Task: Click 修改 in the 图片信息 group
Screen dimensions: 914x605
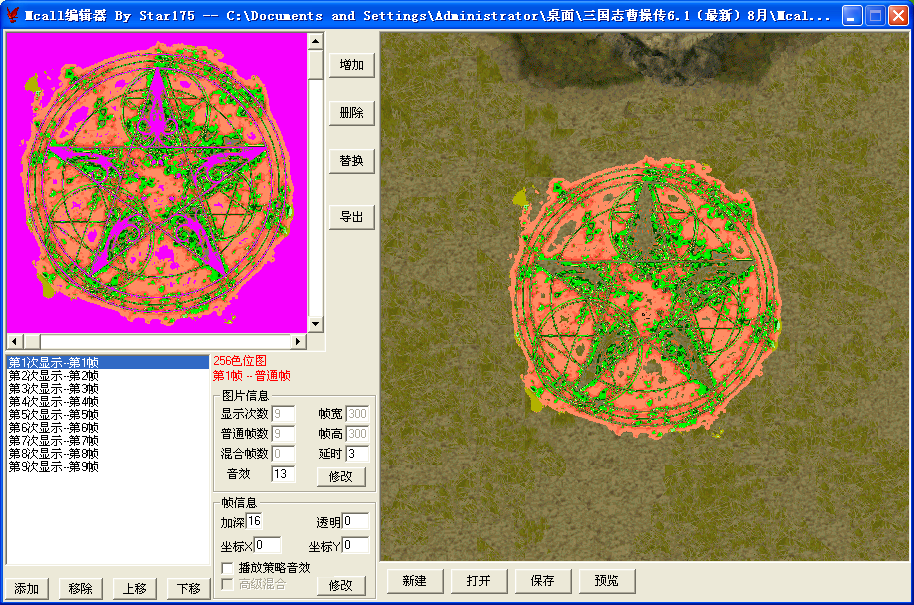Action: [x=341, y=476]
